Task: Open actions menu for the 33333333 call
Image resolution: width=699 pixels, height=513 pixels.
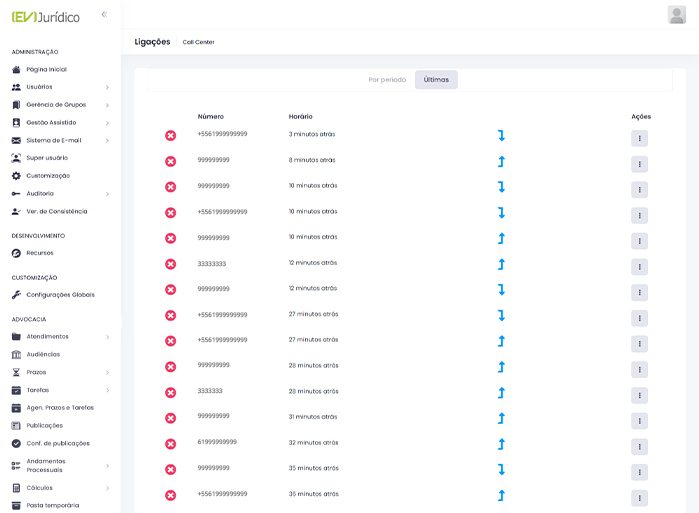Action: coord(639,266)
